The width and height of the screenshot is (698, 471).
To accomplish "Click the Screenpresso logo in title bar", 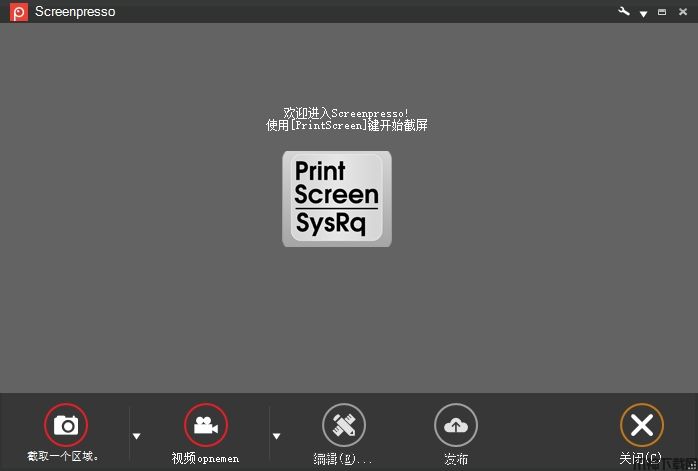I will [18, 12].
